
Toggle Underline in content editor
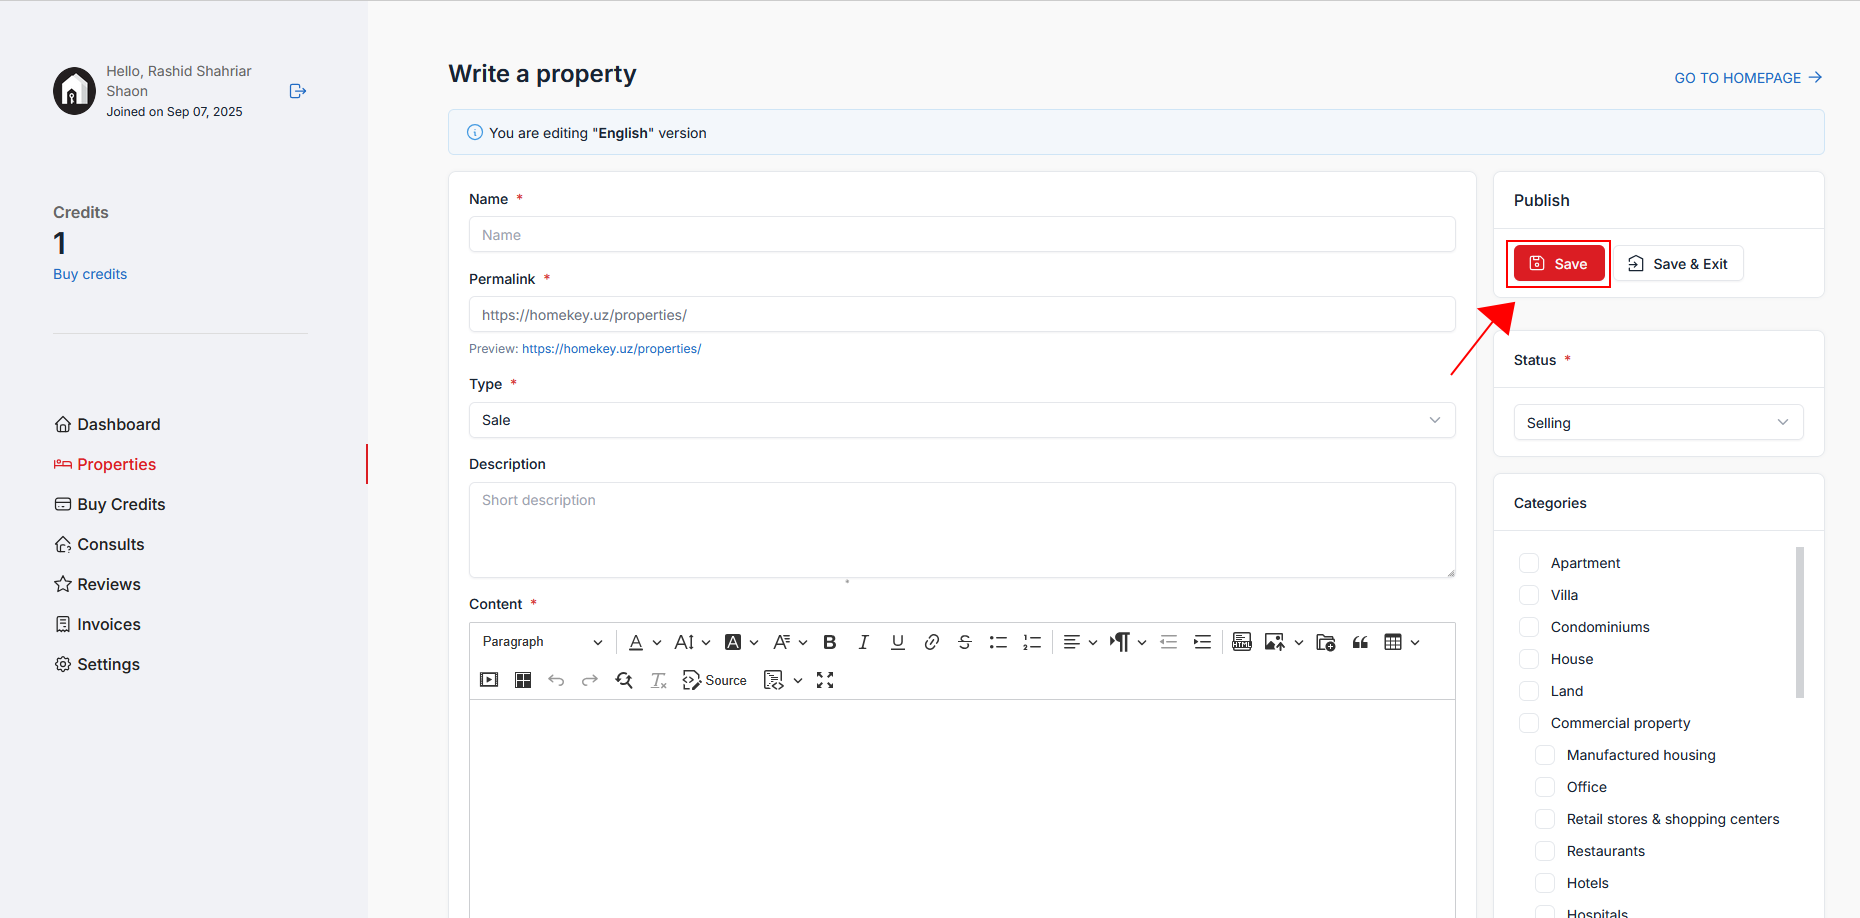[898, 642]
